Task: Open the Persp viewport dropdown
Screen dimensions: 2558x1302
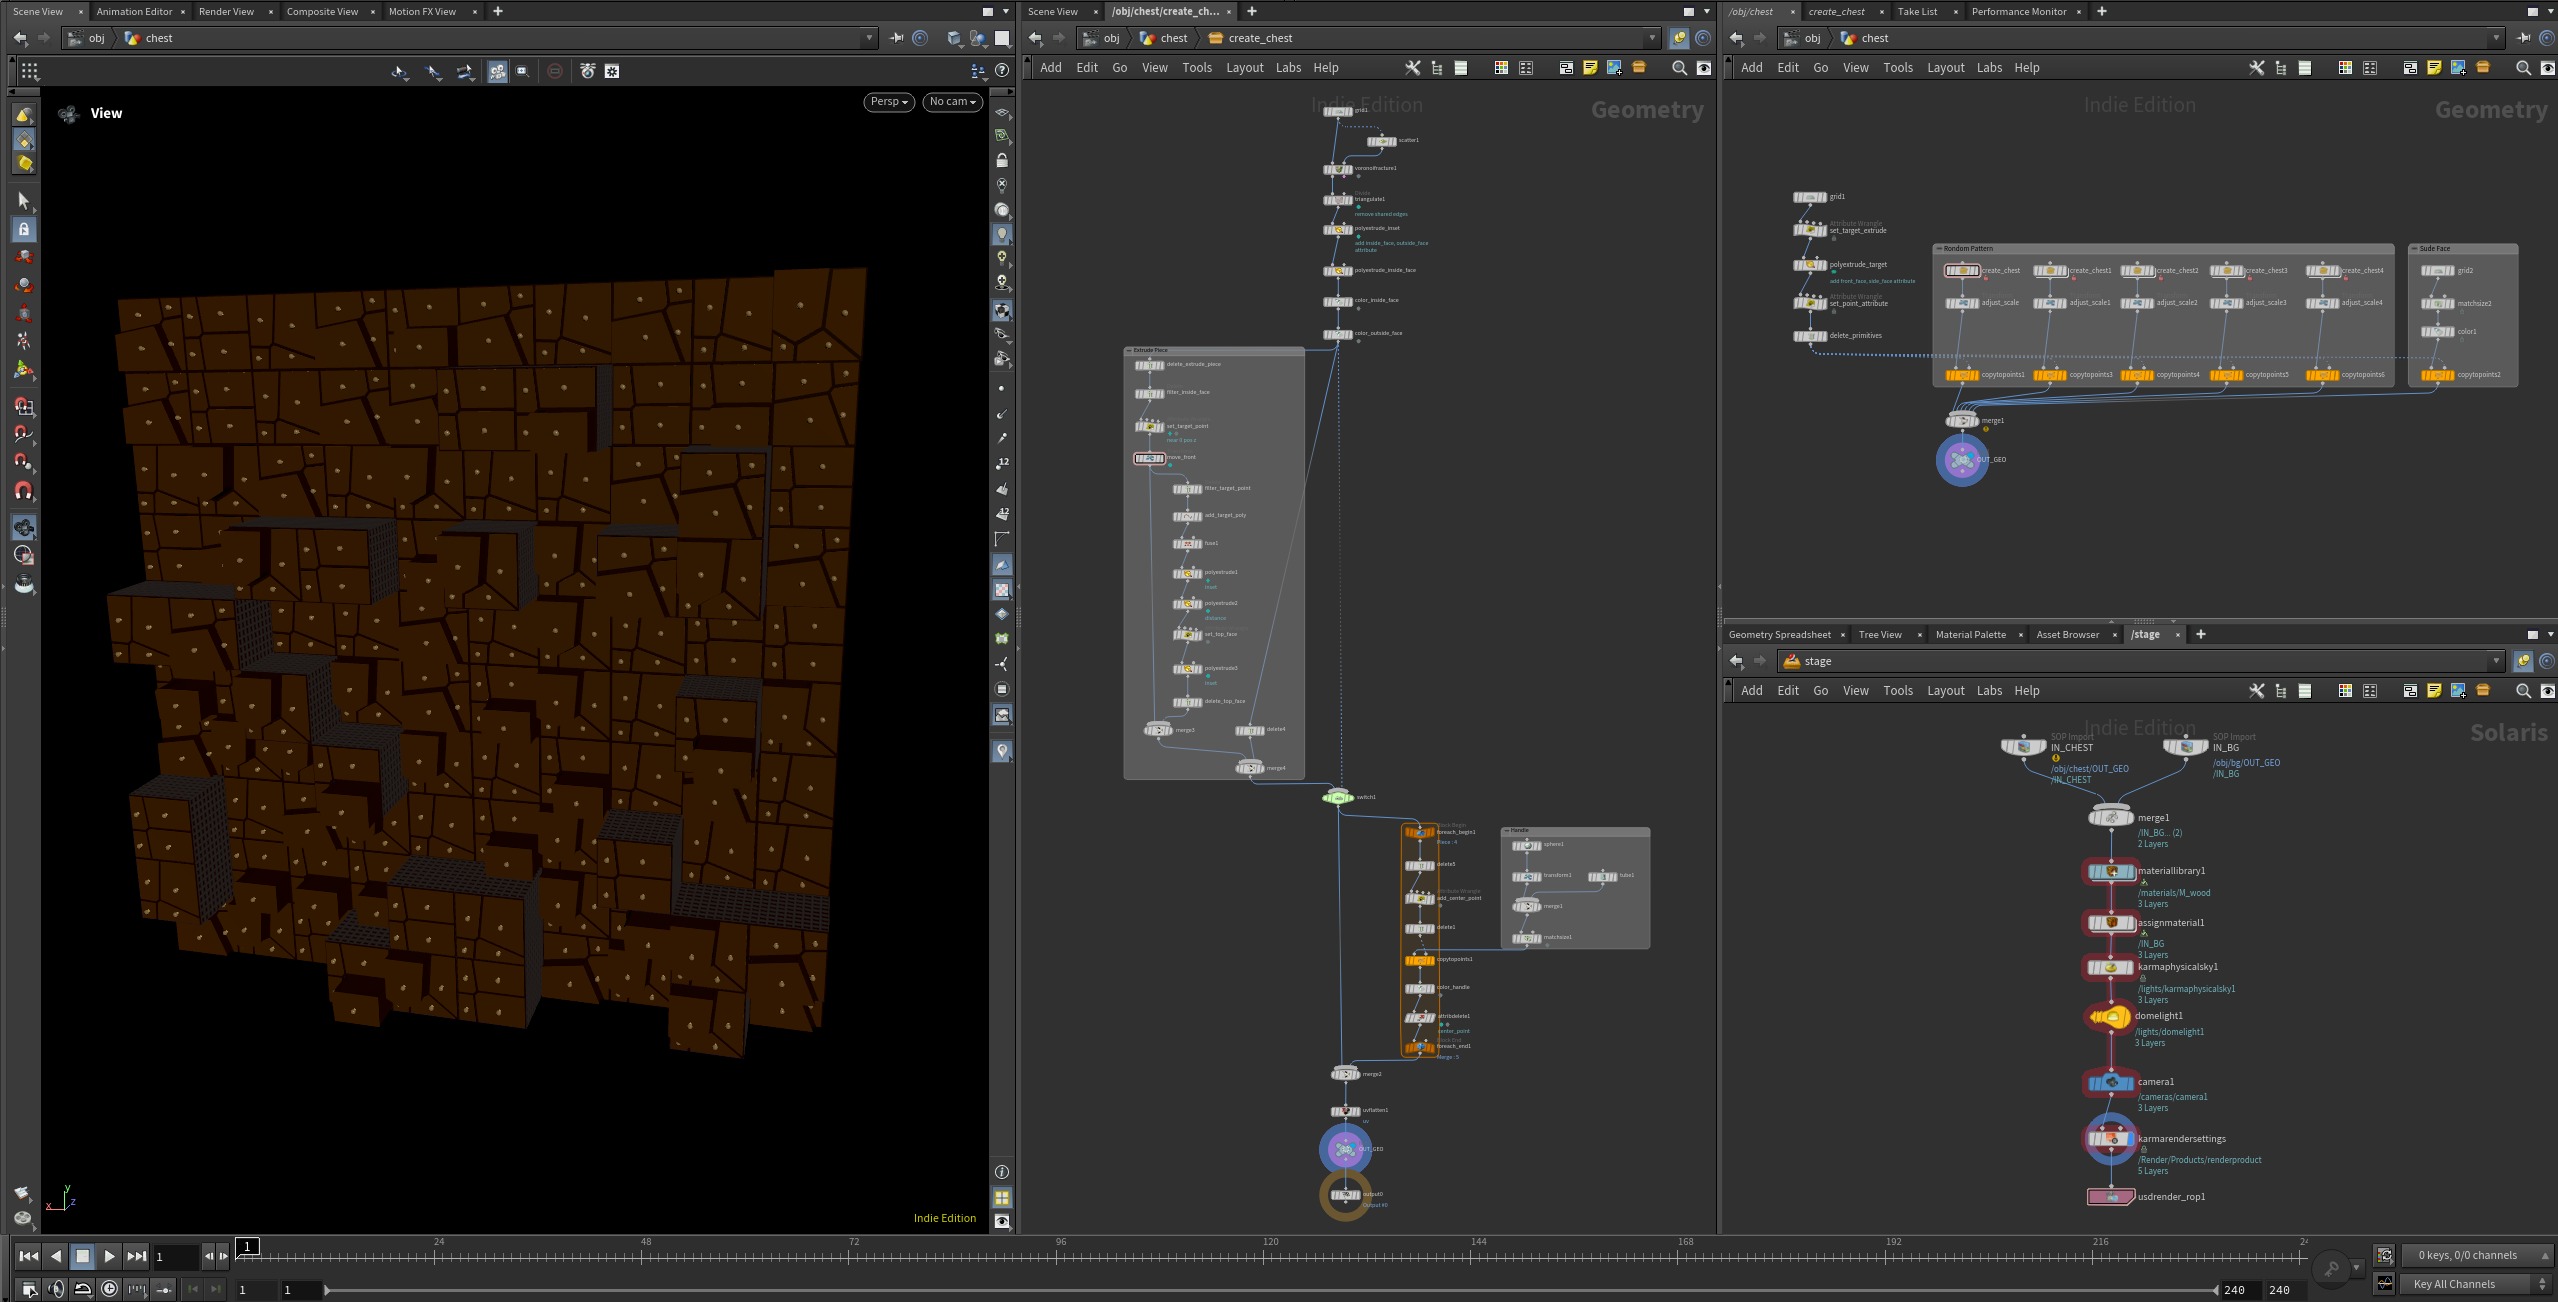Action: (x=888, y=102)
